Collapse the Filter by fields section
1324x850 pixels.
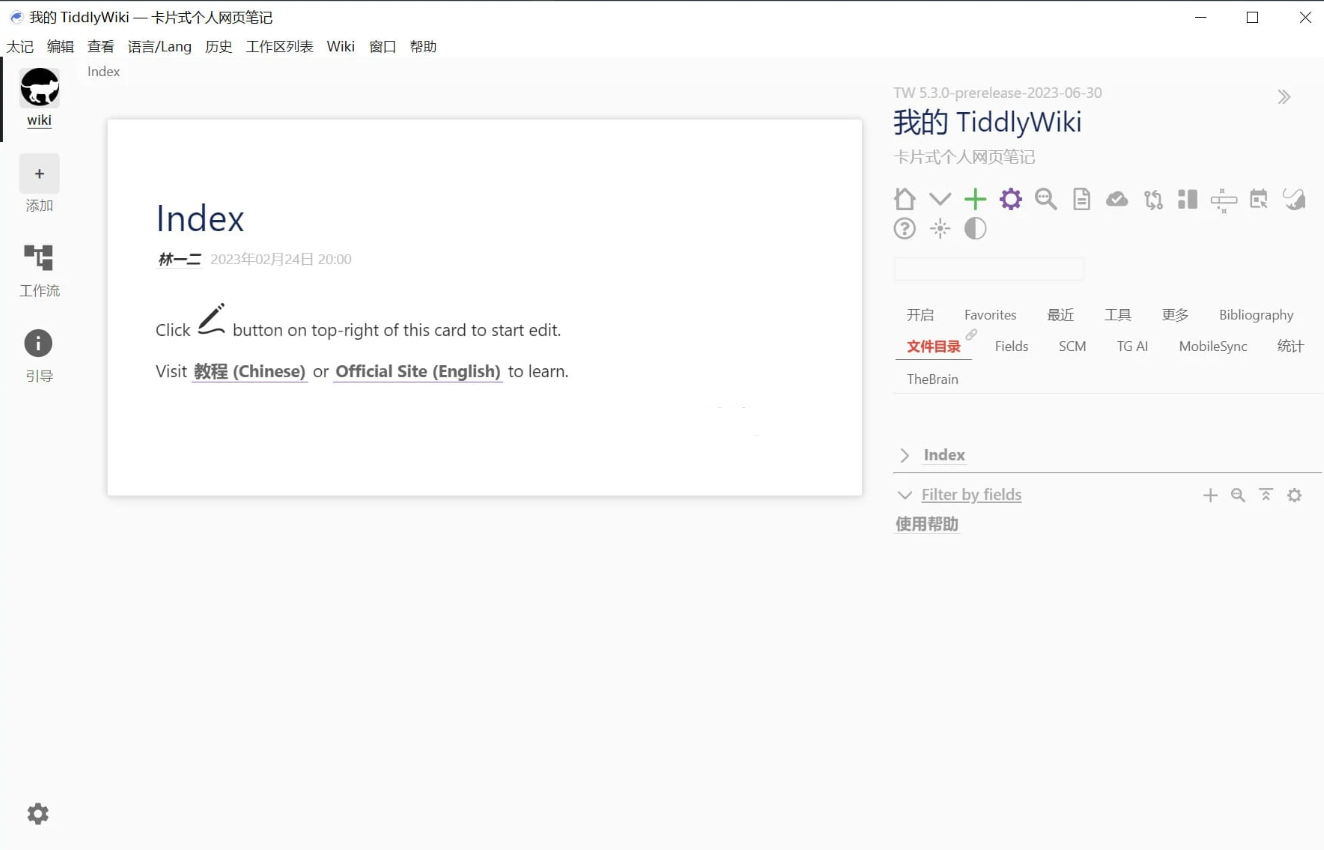[904, 494]
